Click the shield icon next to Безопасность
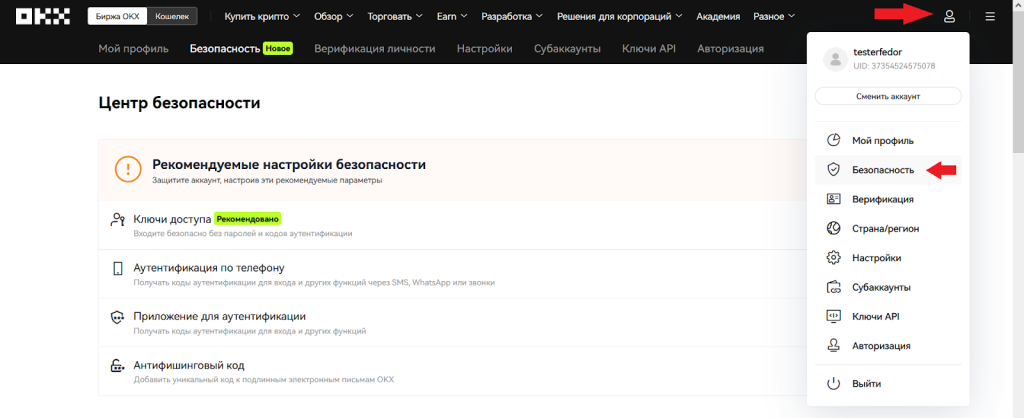 [x=833, y=170]
